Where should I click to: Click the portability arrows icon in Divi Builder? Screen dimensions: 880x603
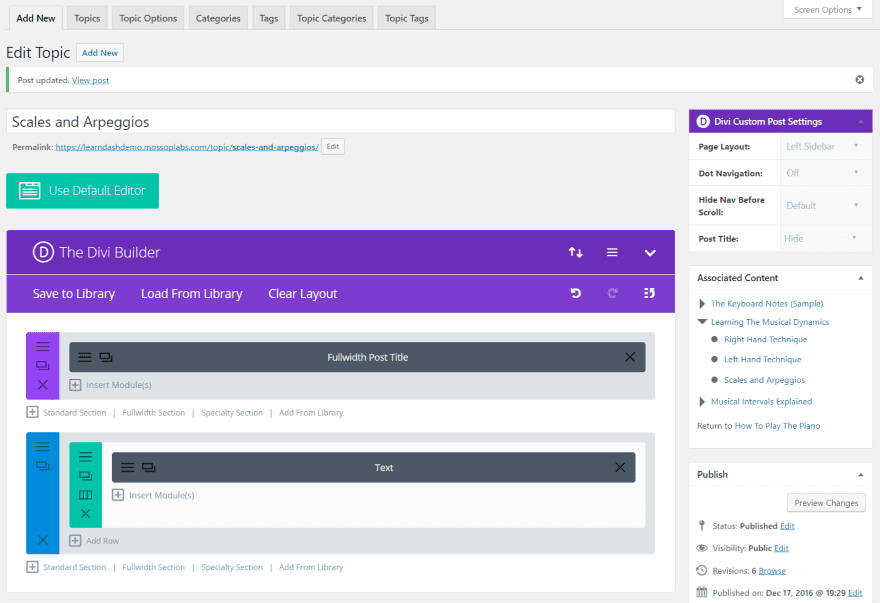(x=576, y=253)
